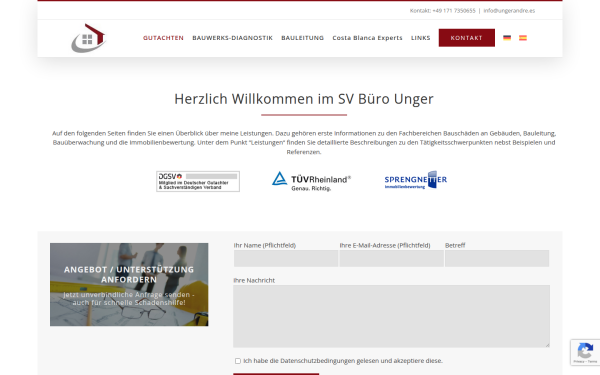Click the Herzlich Willkommen heading text
This screenshot has height=375, width=600.
pyautogui.click(x=304, y=99)
